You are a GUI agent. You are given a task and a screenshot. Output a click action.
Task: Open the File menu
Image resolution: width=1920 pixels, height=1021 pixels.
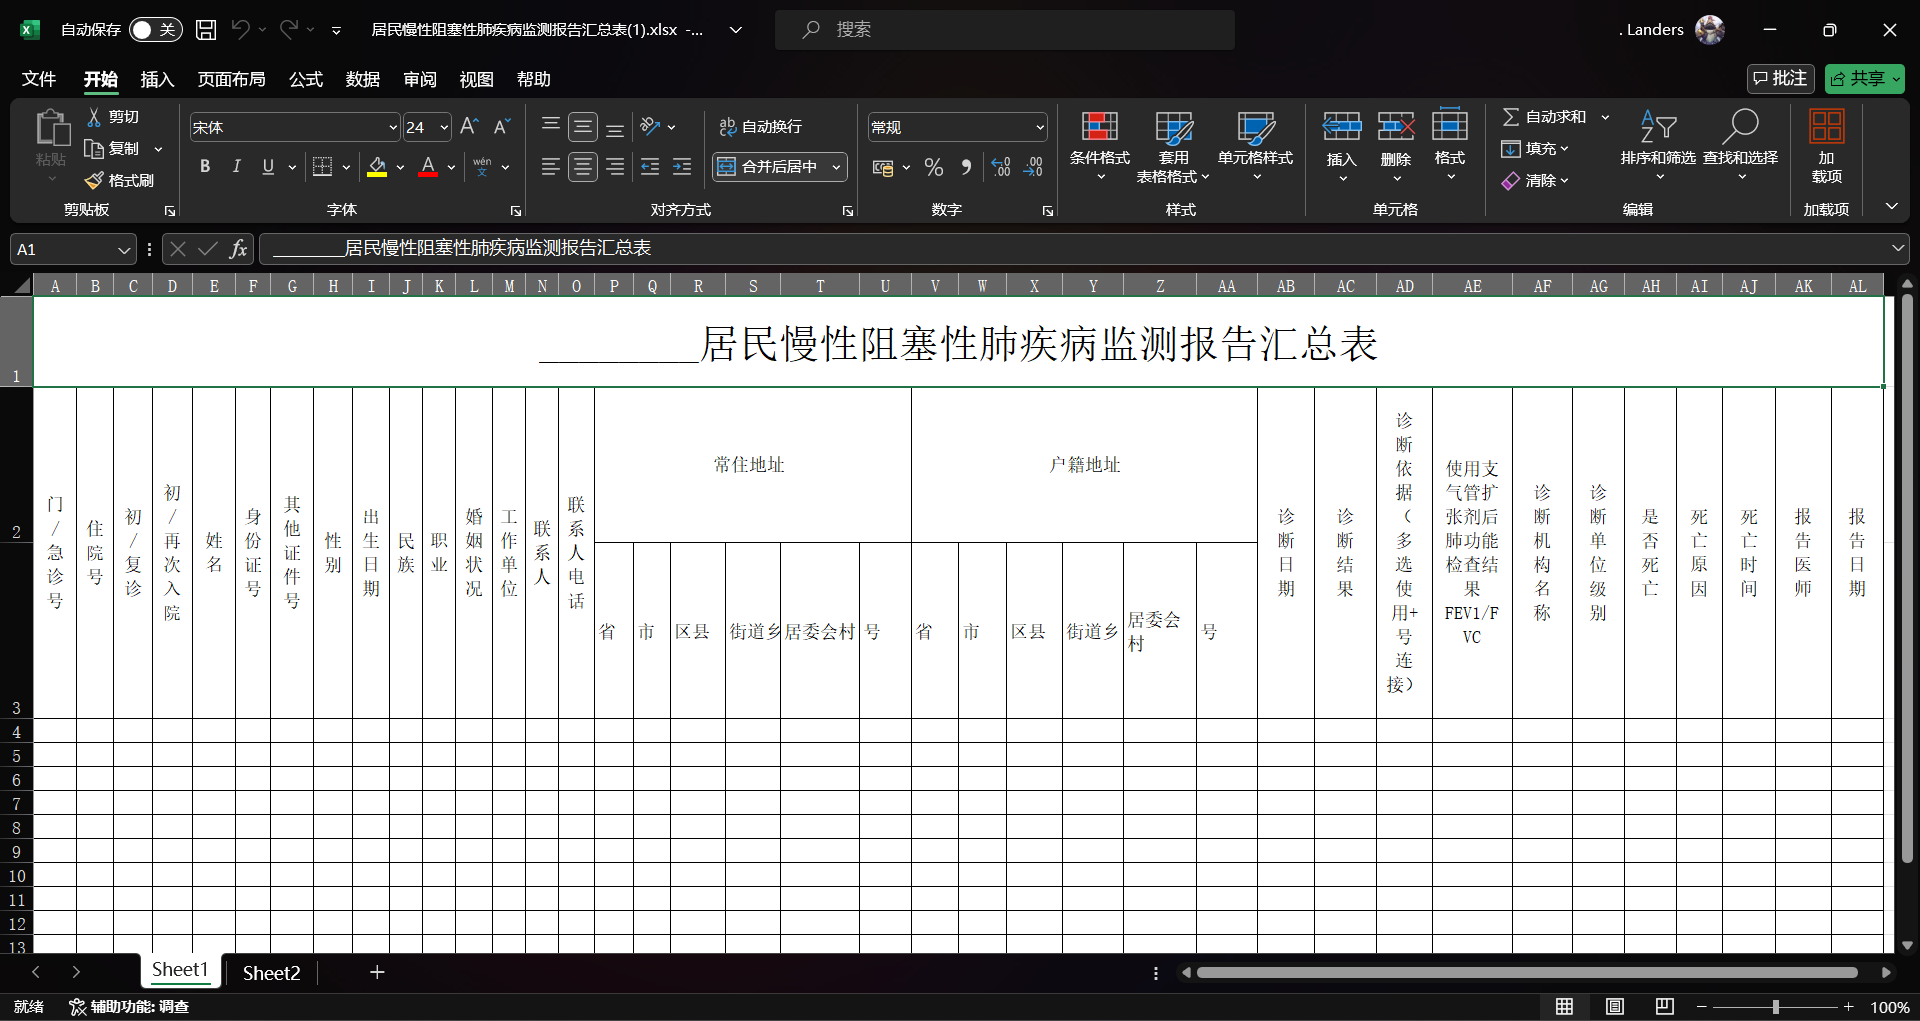pyautogui.click(x=39, y=79)
